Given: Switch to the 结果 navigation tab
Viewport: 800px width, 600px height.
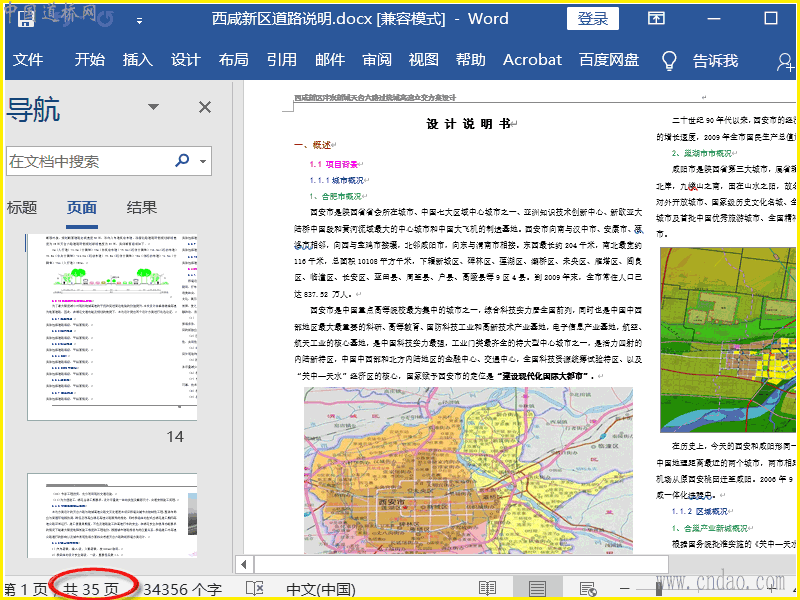Looking at the screenshot, I should [141, 208].
